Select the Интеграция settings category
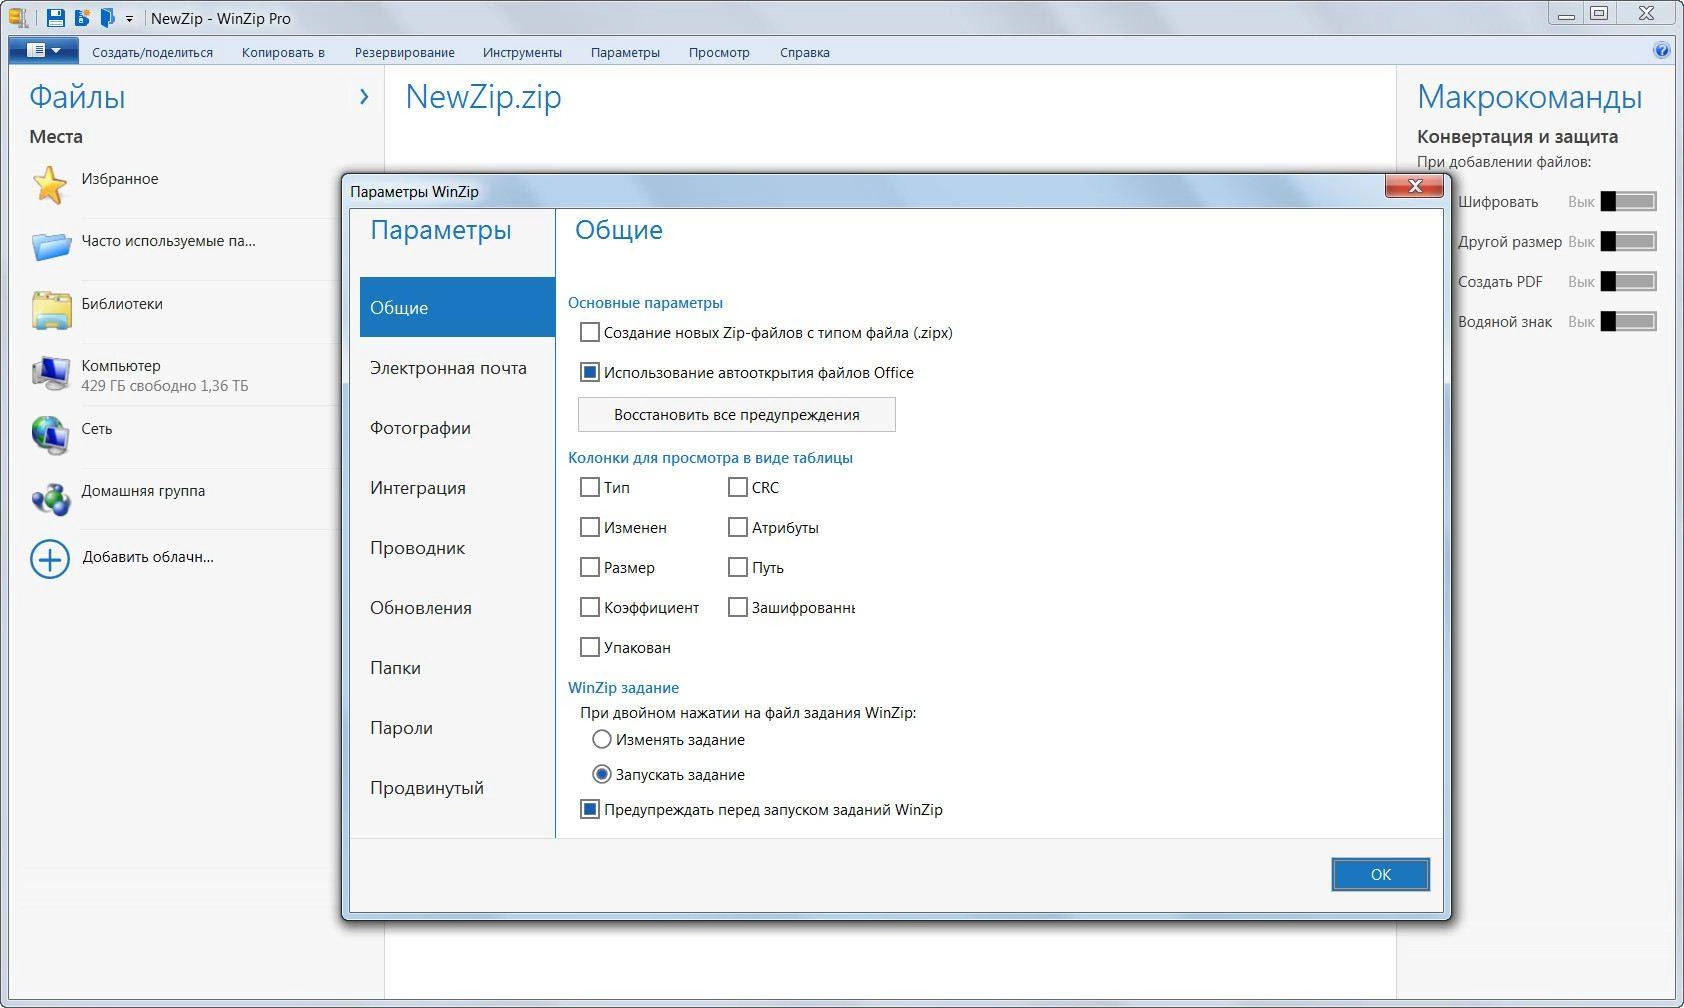1684x1008 pixels. [457, 487]
